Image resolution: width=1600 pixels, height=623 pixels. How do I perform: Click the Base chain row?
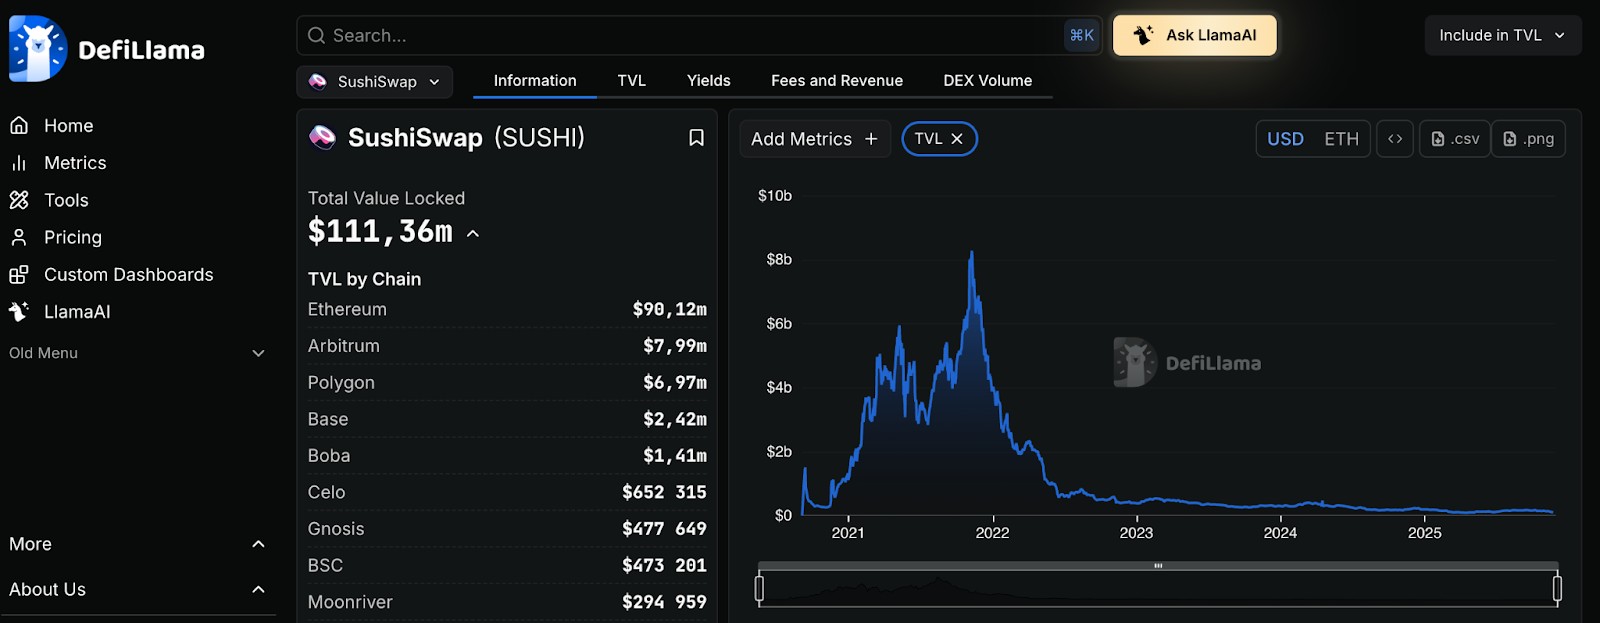tap(507, 419)
